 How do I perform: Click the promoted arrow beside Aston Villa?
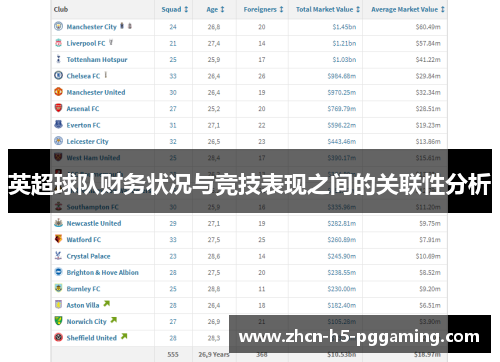pos(107,304)
